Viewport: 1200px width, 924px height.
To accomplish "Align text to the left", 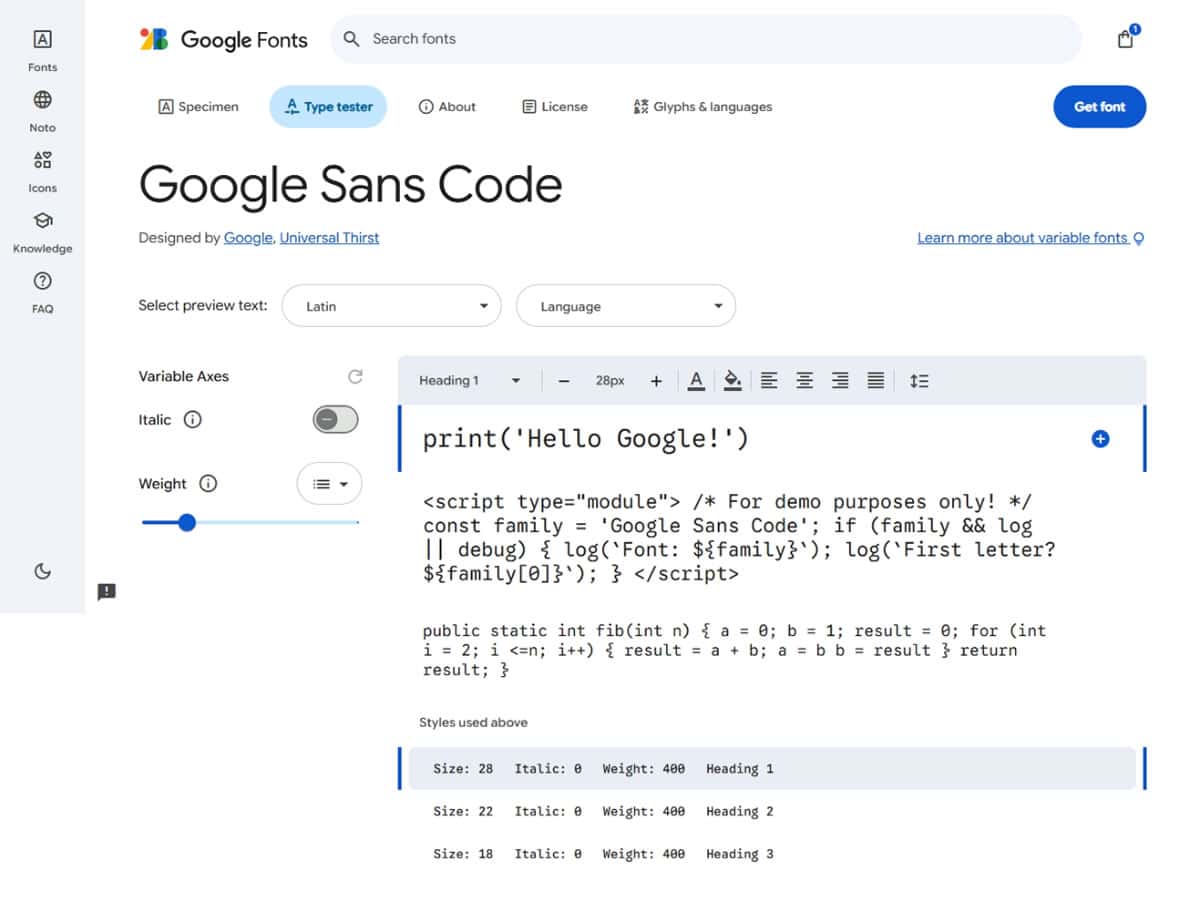I will (x=769, y=381).
